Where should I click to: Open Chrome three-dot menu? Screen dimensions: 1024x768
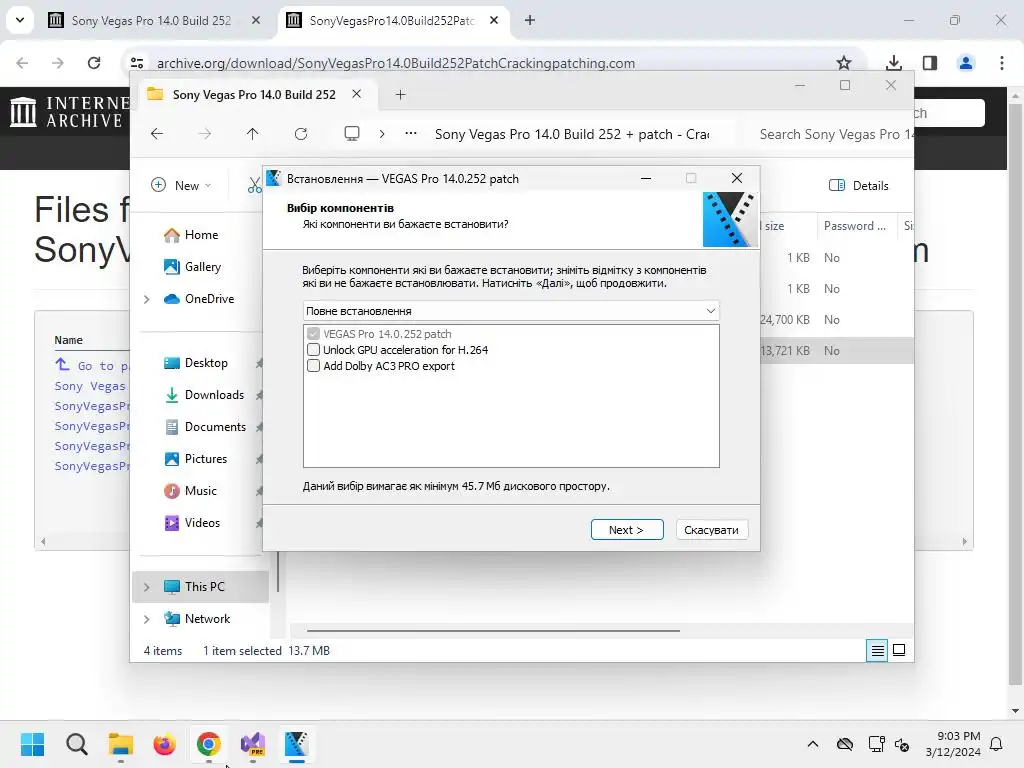coord(1002,63)
